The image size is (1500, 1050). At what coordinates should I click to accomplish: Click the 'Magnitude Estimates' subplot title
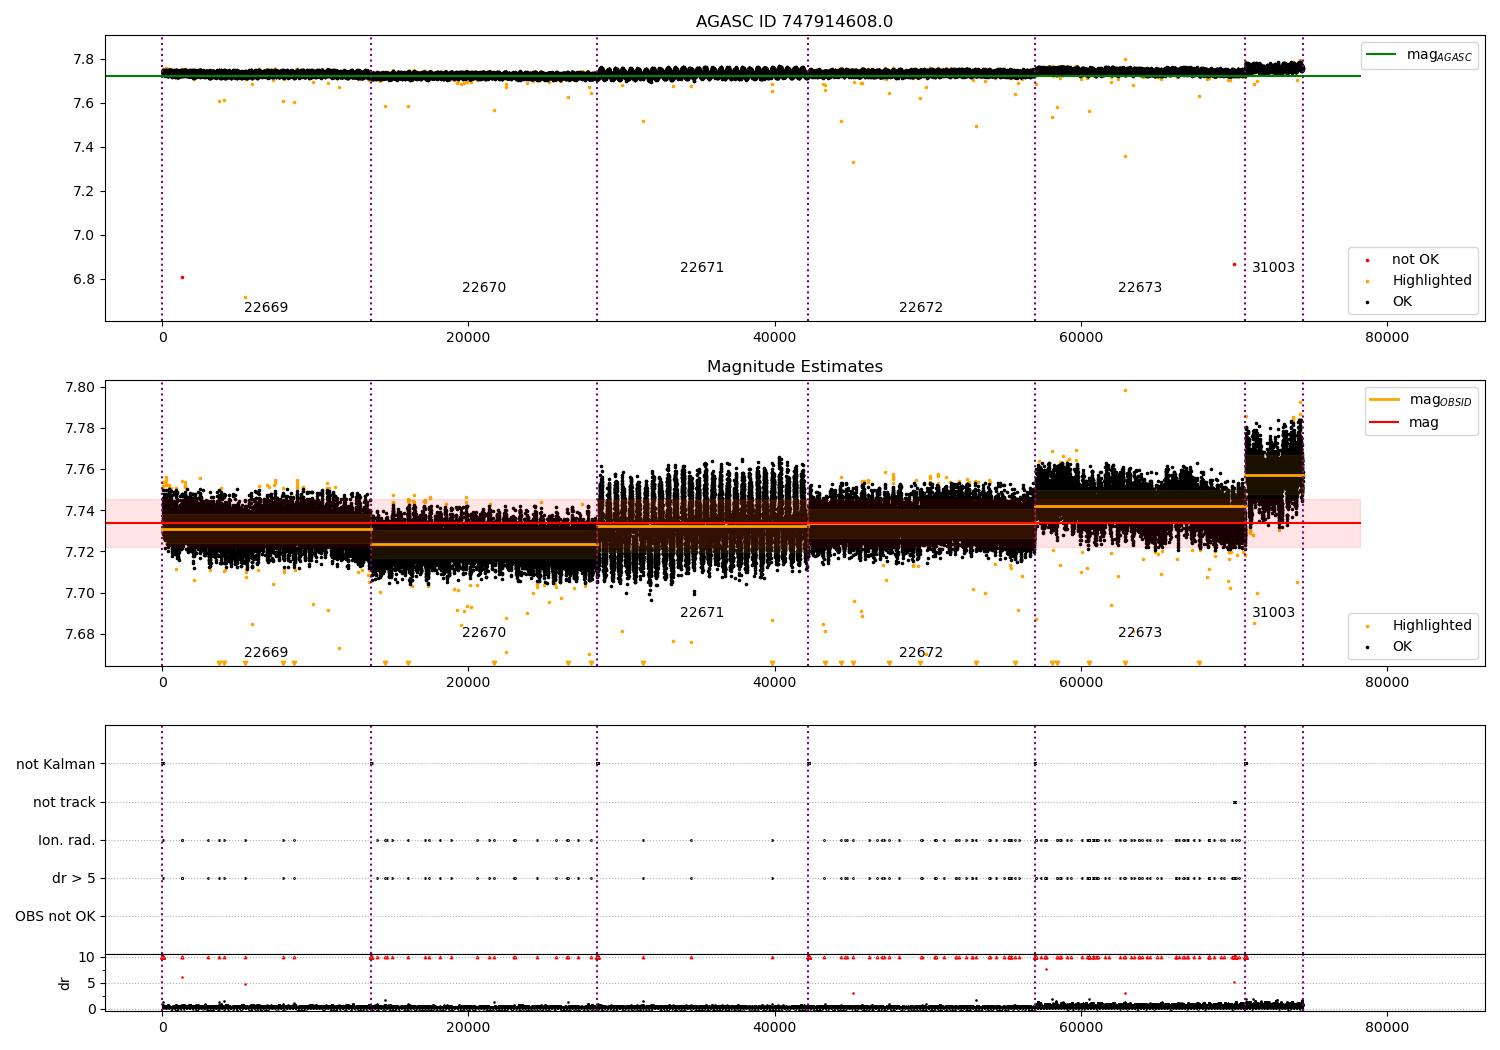coord(794,367)
